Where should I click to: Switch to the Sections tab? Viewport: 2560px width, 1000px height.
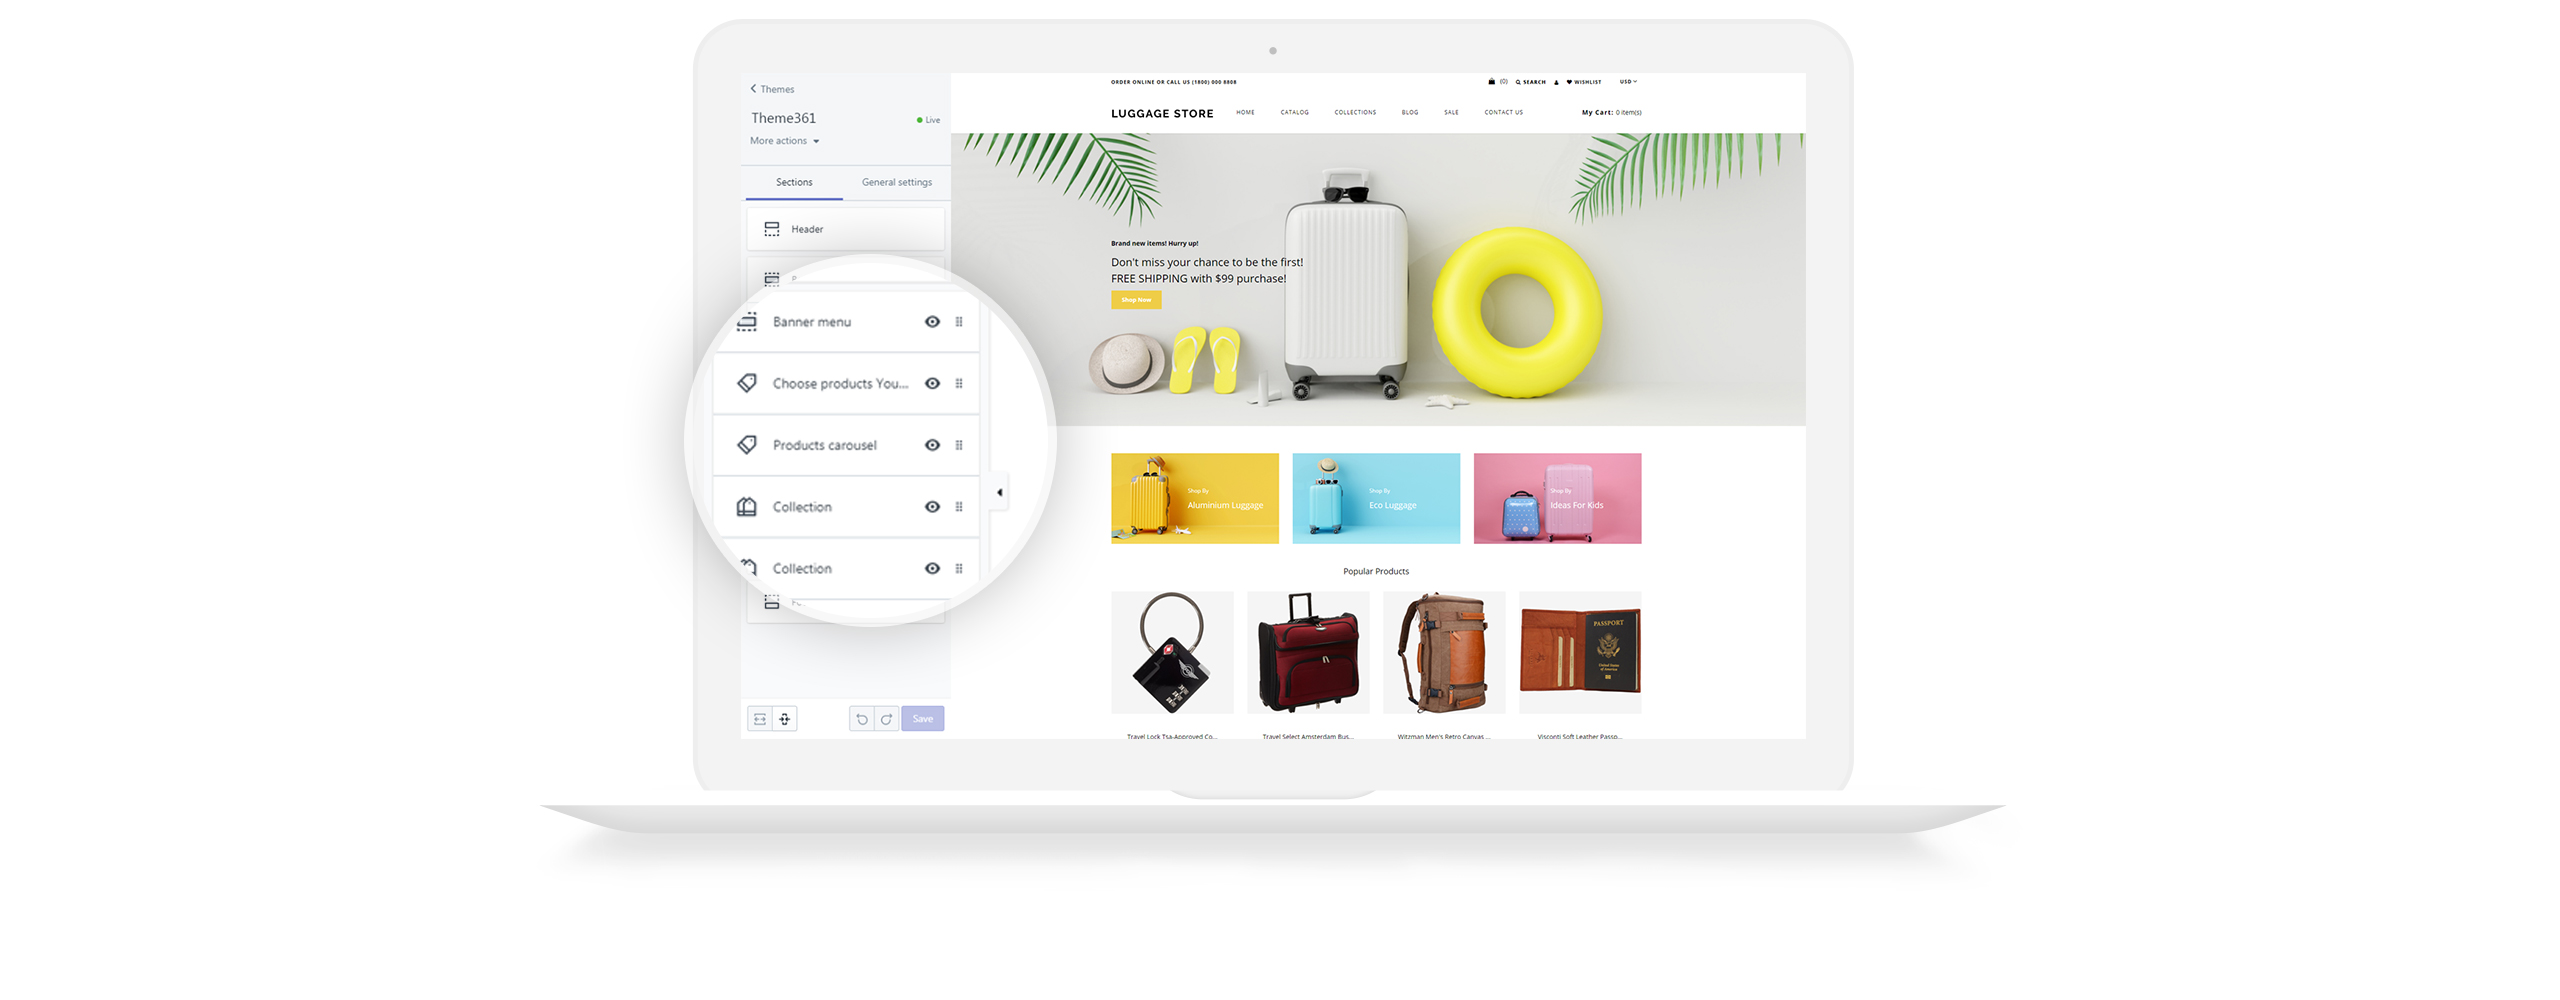[x=794, y=182]
